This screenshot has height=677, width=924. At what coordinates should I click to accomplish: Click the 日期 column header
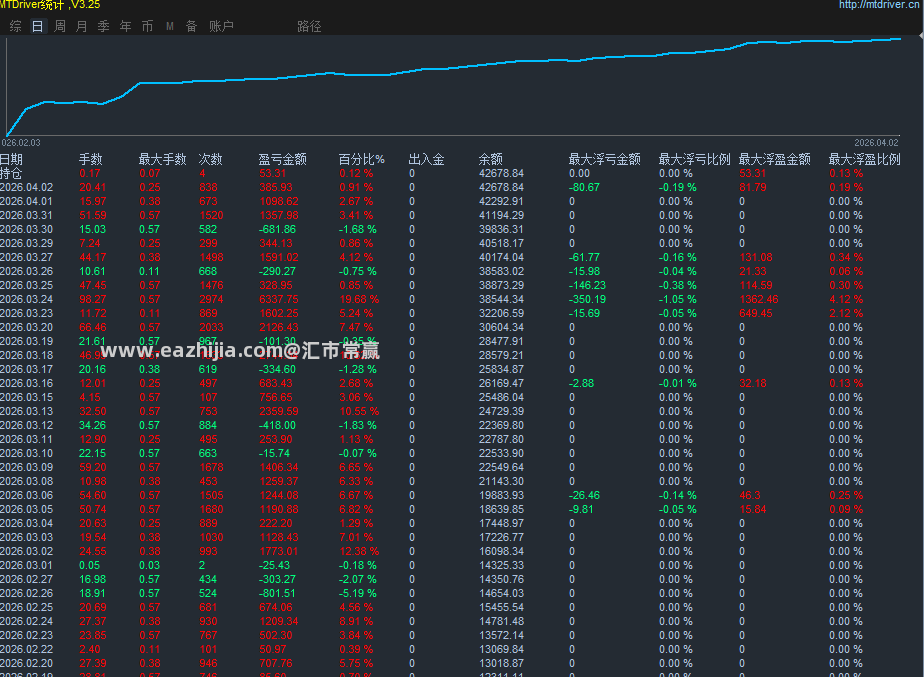tap(11, 159)
